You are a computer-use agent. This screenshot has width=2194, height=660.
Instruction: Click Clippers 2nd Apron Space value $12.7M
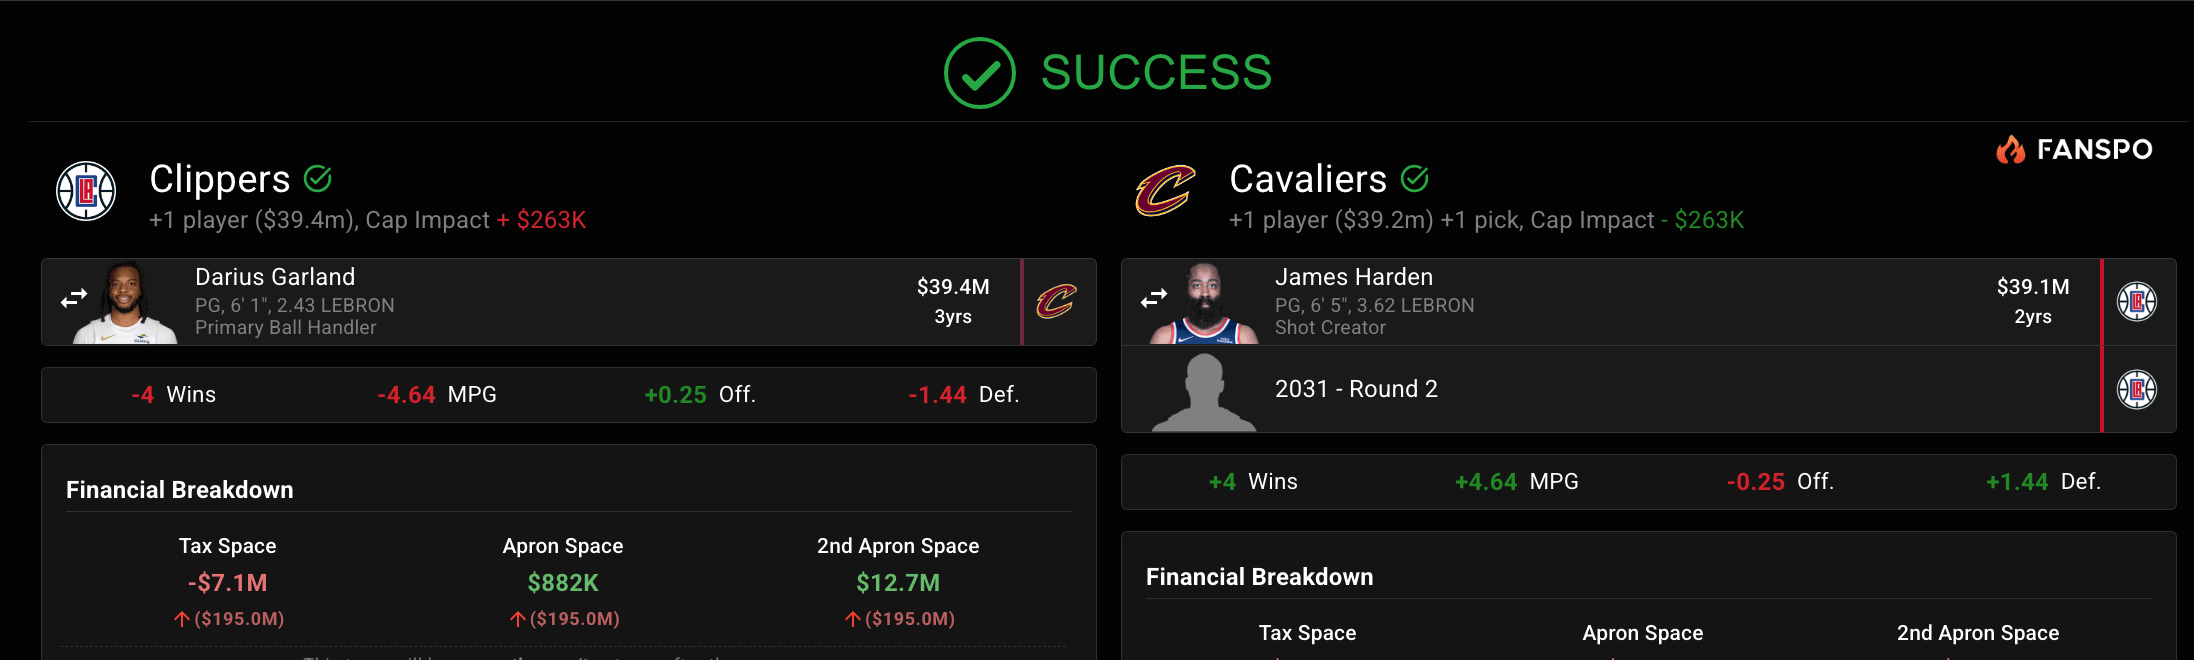coord(898,583)
